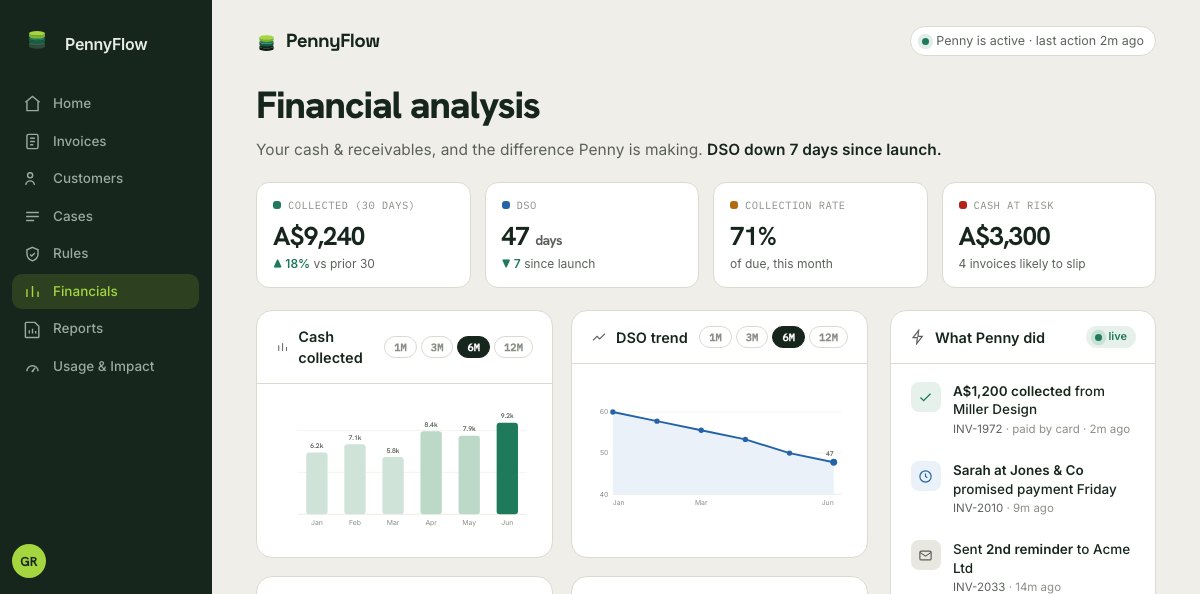Screen dimensions: 1200x594
Task: Click DSO down 7 days since launch text
Action: tap(824, 150)
